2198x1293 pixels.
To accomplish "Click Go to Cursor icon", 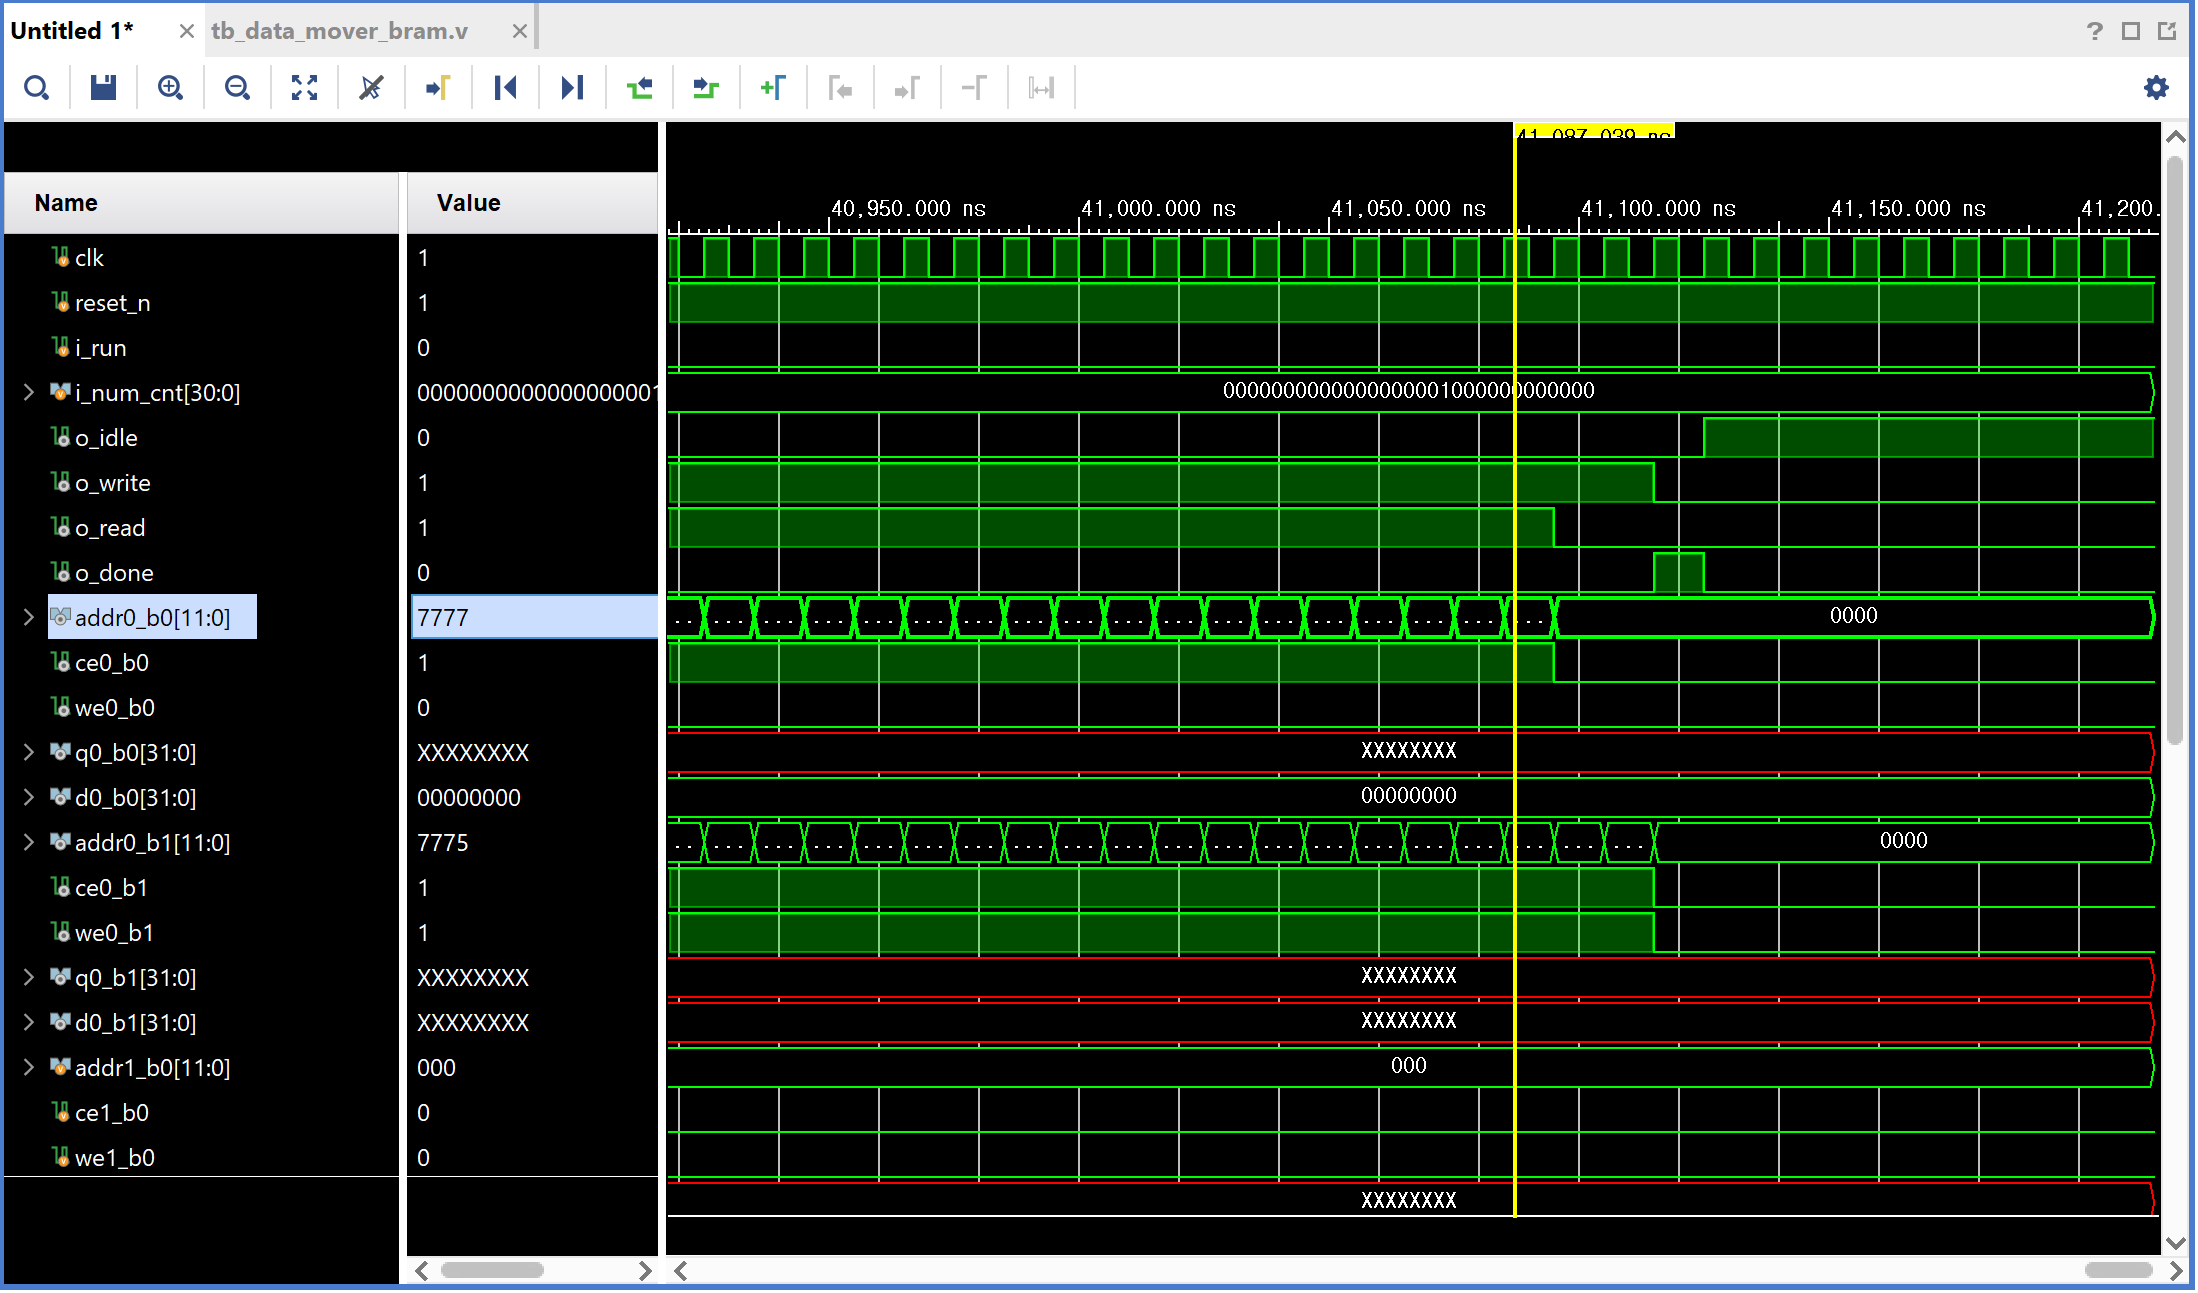I will pos(439,88).
